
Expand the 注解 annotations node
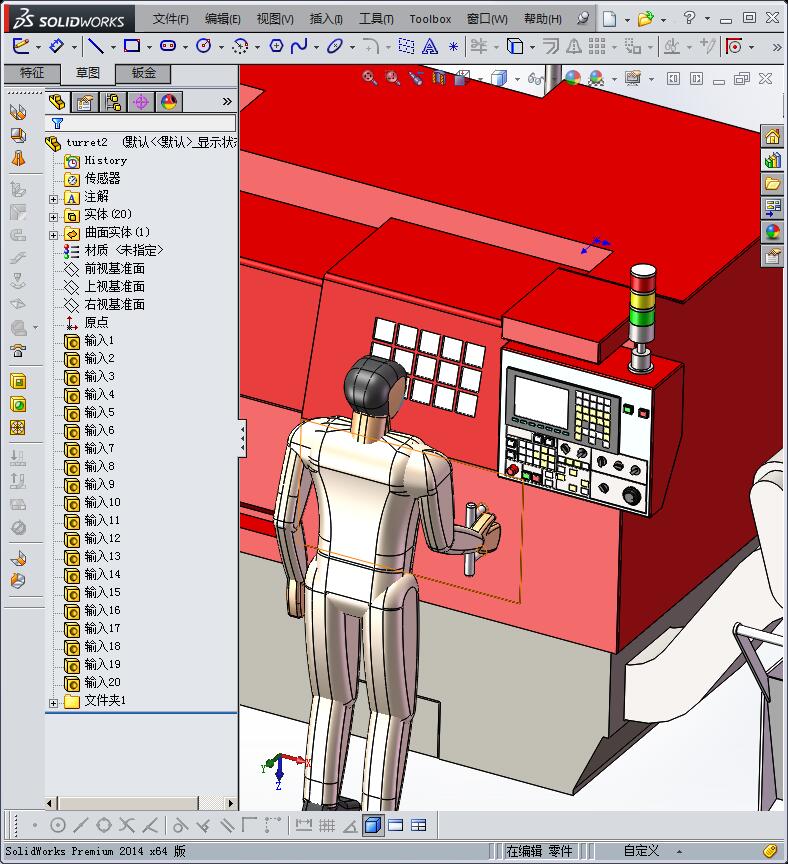(x=54, y=198)
